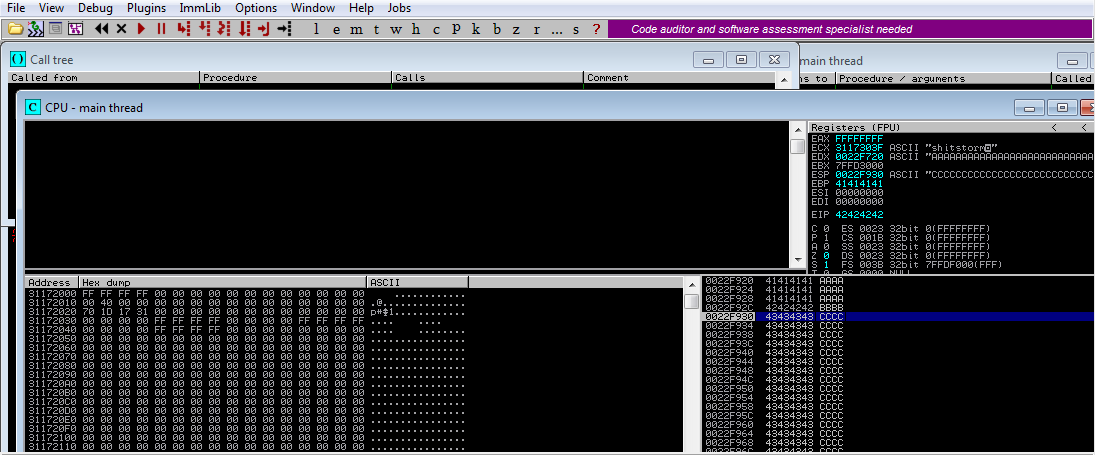Close the debugged program with X icon

point(122,29)
